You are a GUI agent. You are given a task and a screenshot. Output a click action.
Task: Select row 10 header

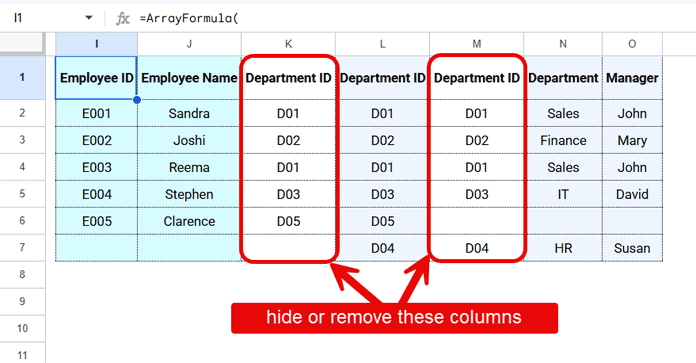coord(22,328)
